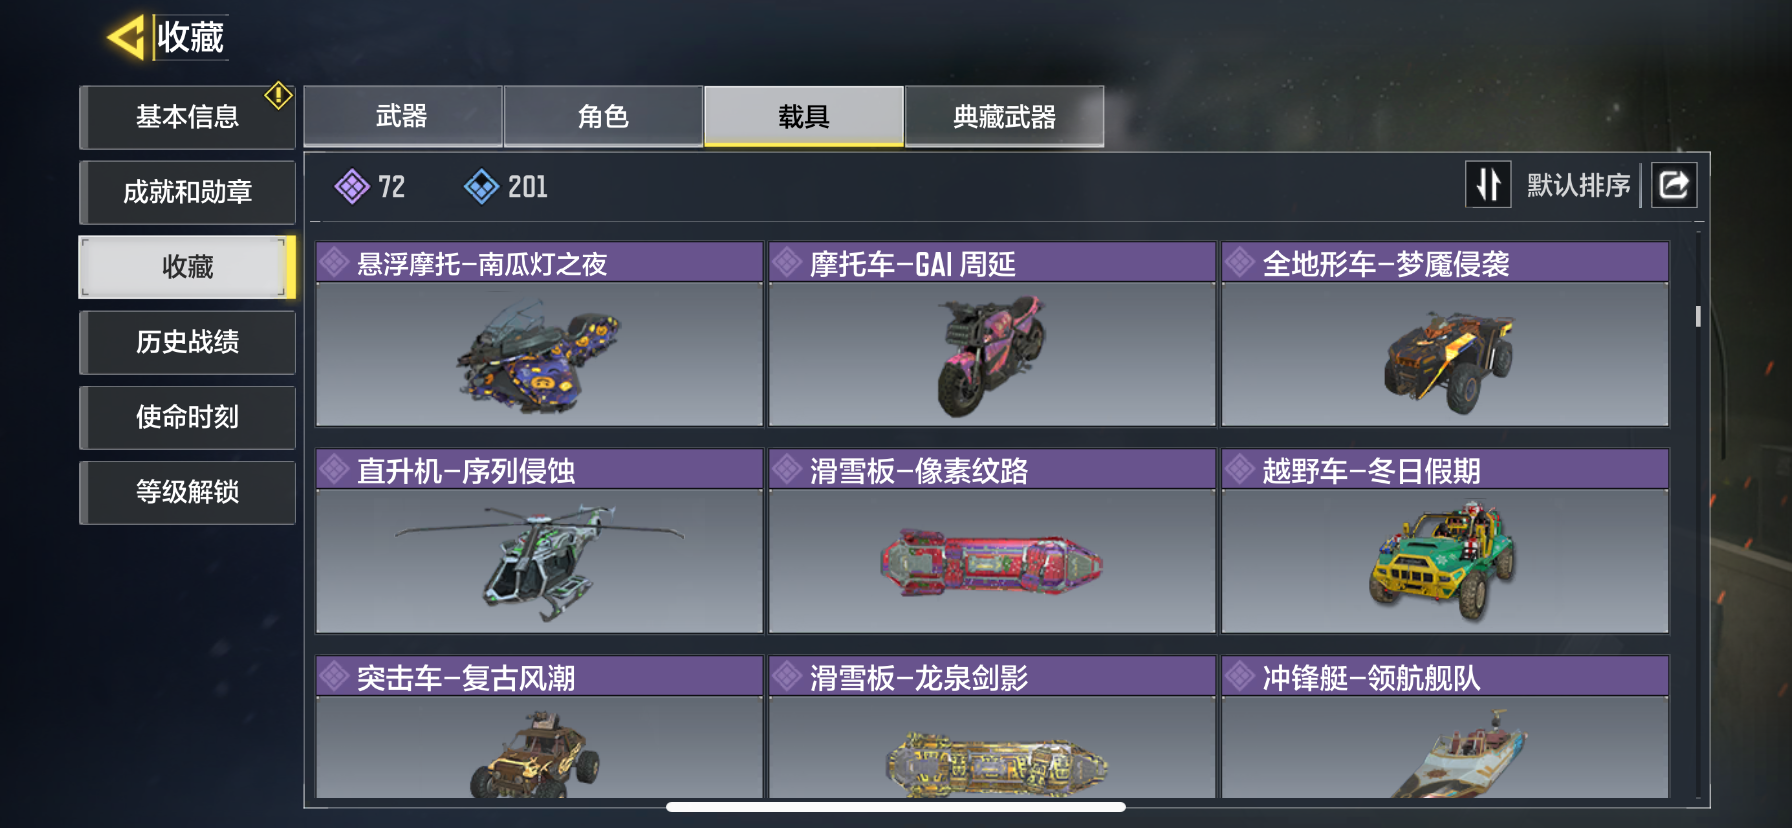Select the 越野车-冬日假期 vehicle thumbnail
Image resolution: width=1792 pixels, height=828 pixels.
1445,561
